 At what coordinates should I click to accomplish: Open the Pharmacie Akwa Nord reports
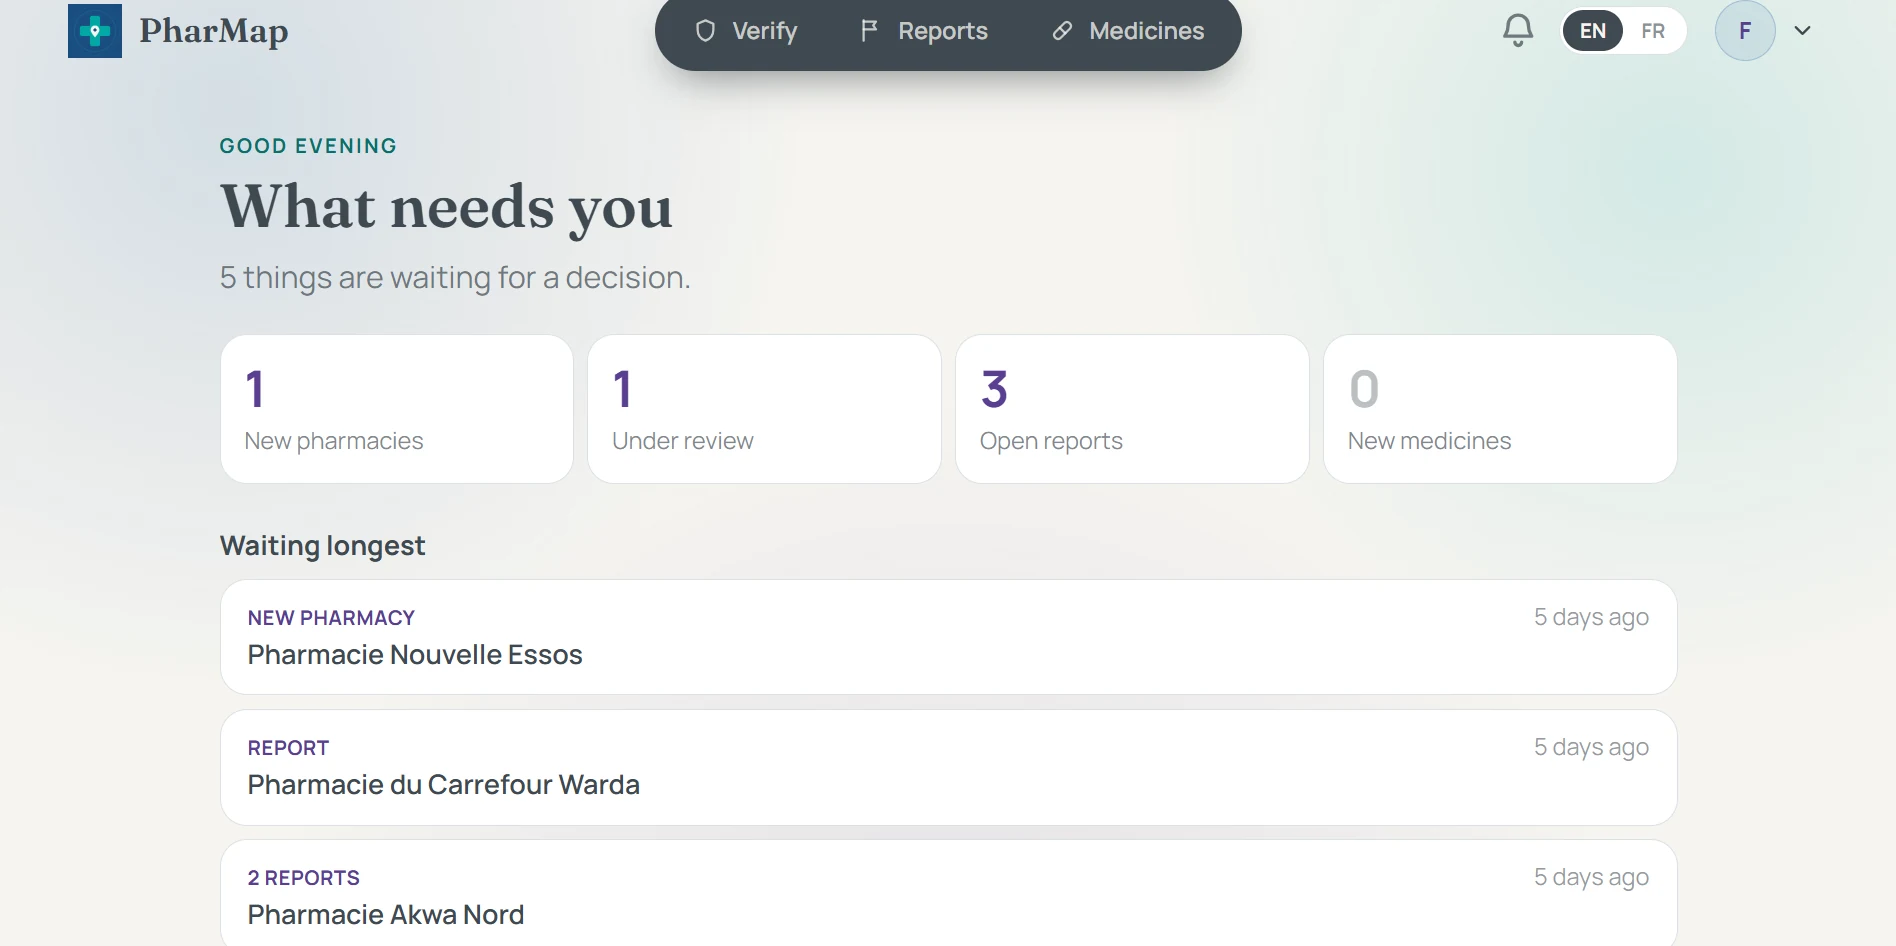point(948,893)
